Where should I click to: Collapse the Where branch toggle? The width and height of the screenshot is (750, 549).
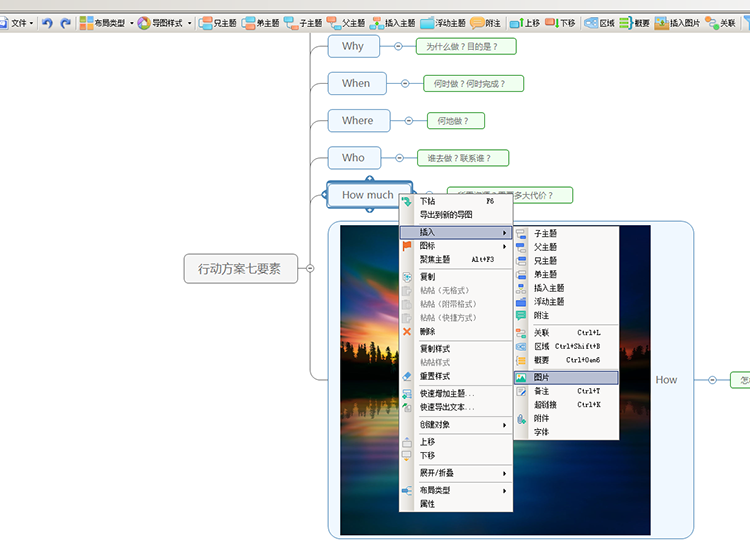coord(409,121)
